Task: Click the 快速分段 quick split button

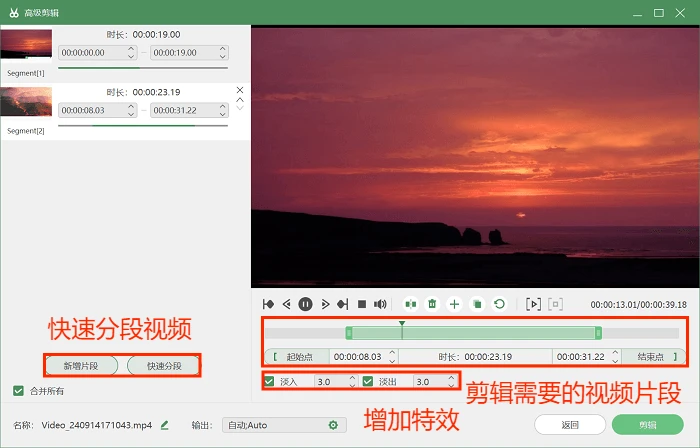Action: pyautogui.click(x=164, y=366)
